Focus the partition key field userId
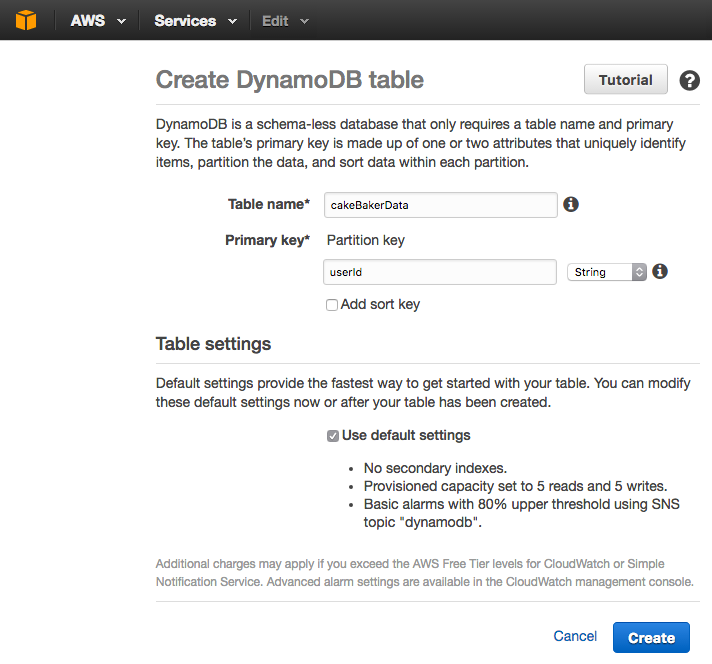 pyautogui.click(x=440, y=272)
